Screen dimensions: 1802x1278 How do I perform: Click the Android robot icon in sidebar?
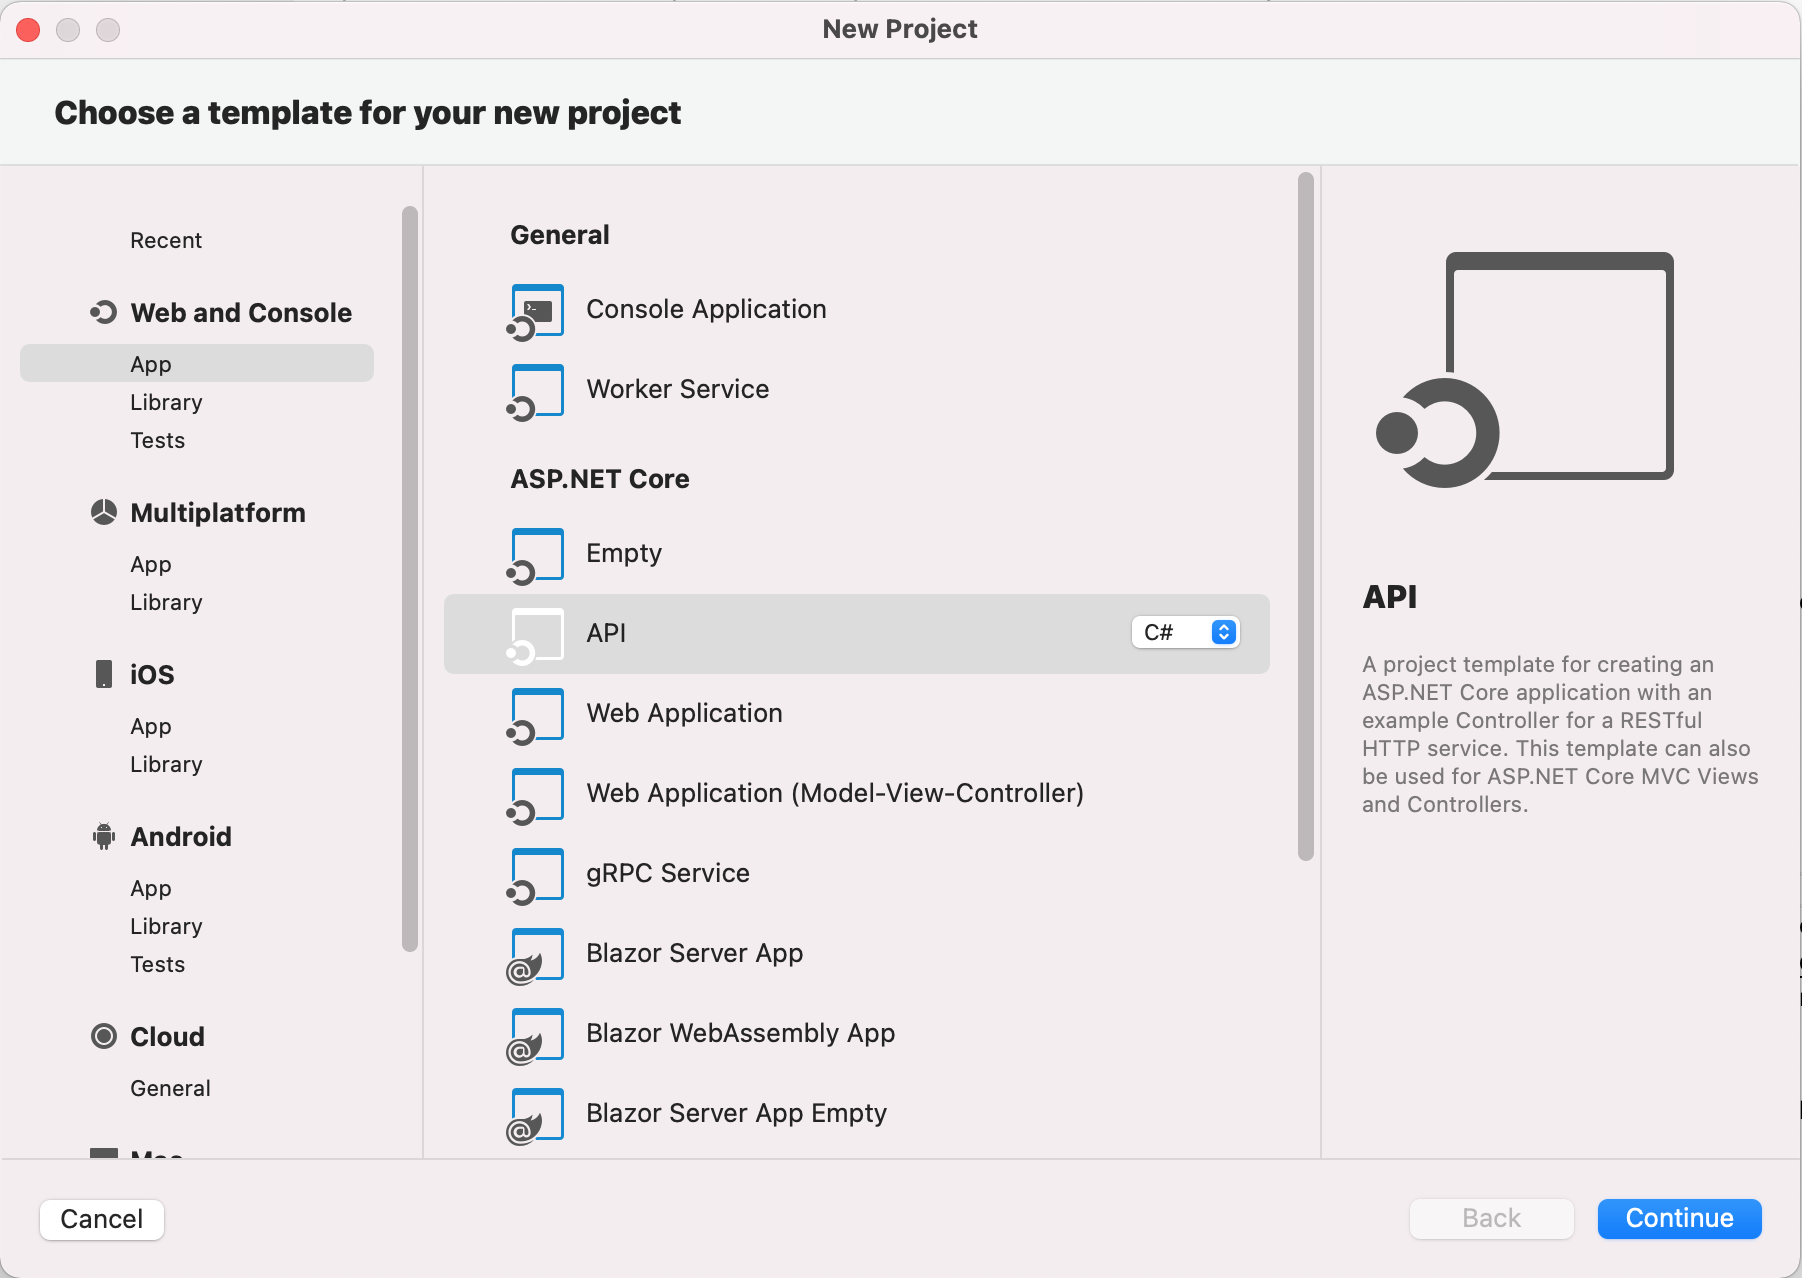click(104, 836)
